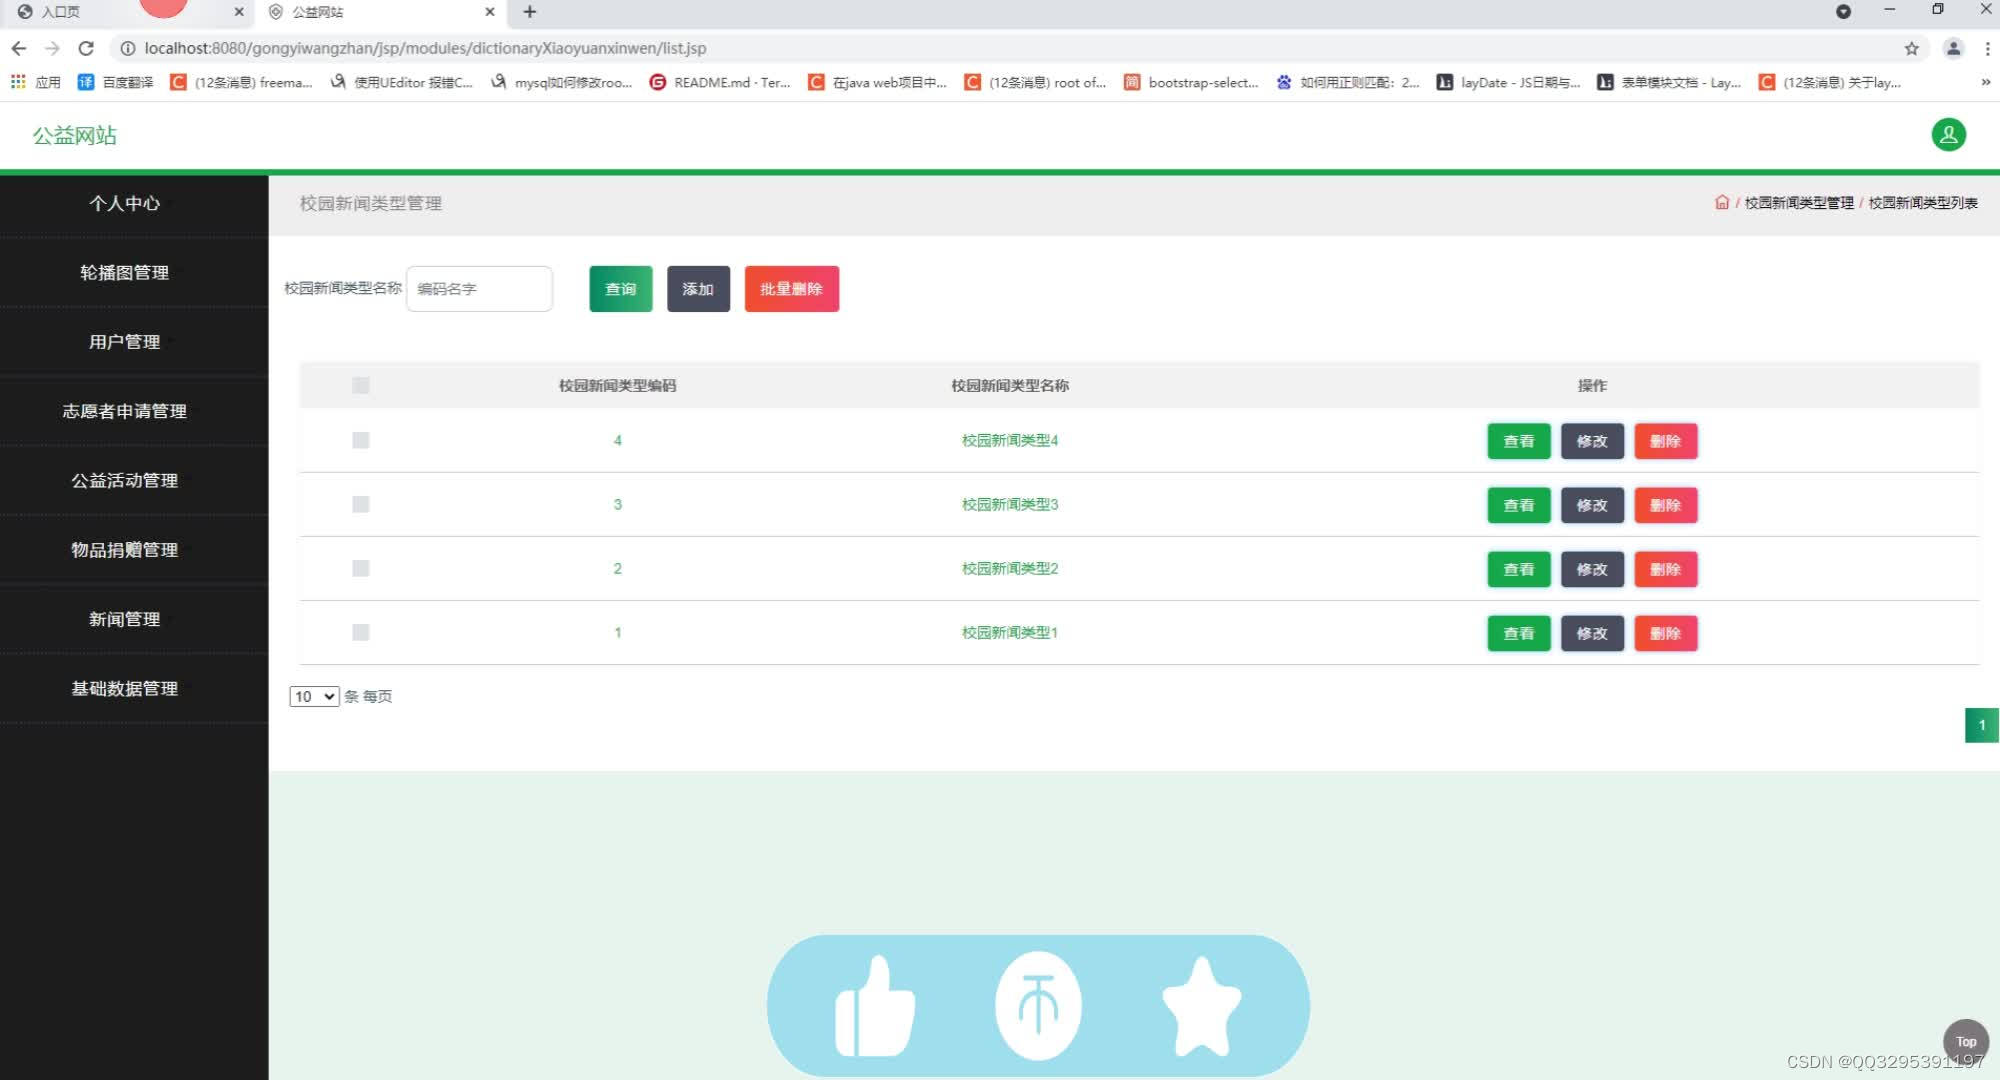Viewport: 2000px width, 1080px height.
Task: Open the 10 per page dropdown
Action: click(314, 696)
